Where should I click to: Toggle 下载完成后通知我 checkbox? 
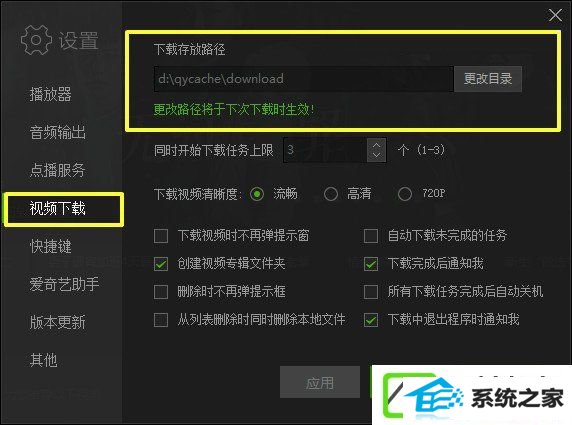(x=371, y=264)
